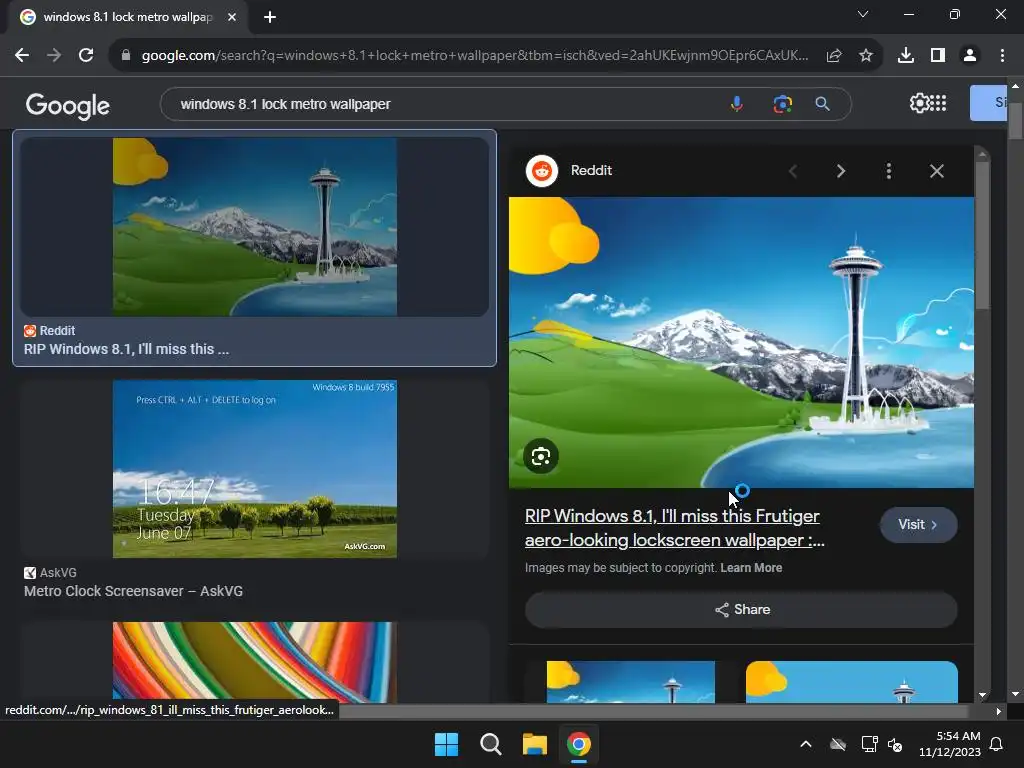Open the network status tray icon

pyautogui.click(x=869, y=744)
